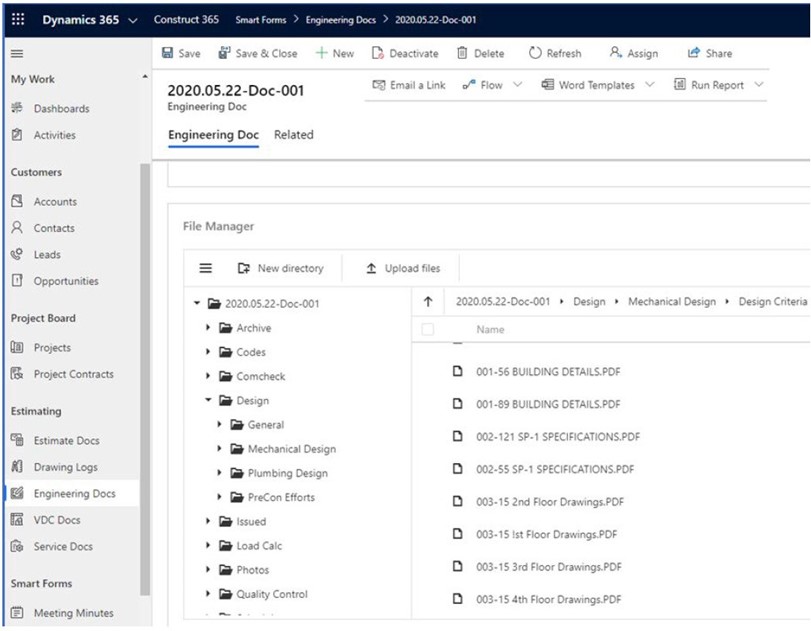
Task: Click the Delete trash icon
Action: [462, 53]
